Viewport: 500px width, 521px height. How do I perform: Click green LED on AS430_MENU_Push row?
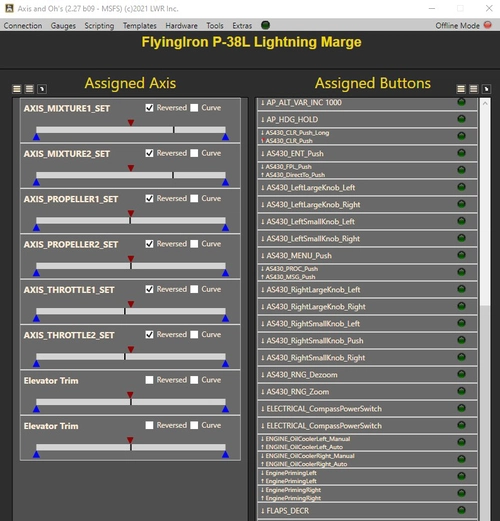(461, 255)
